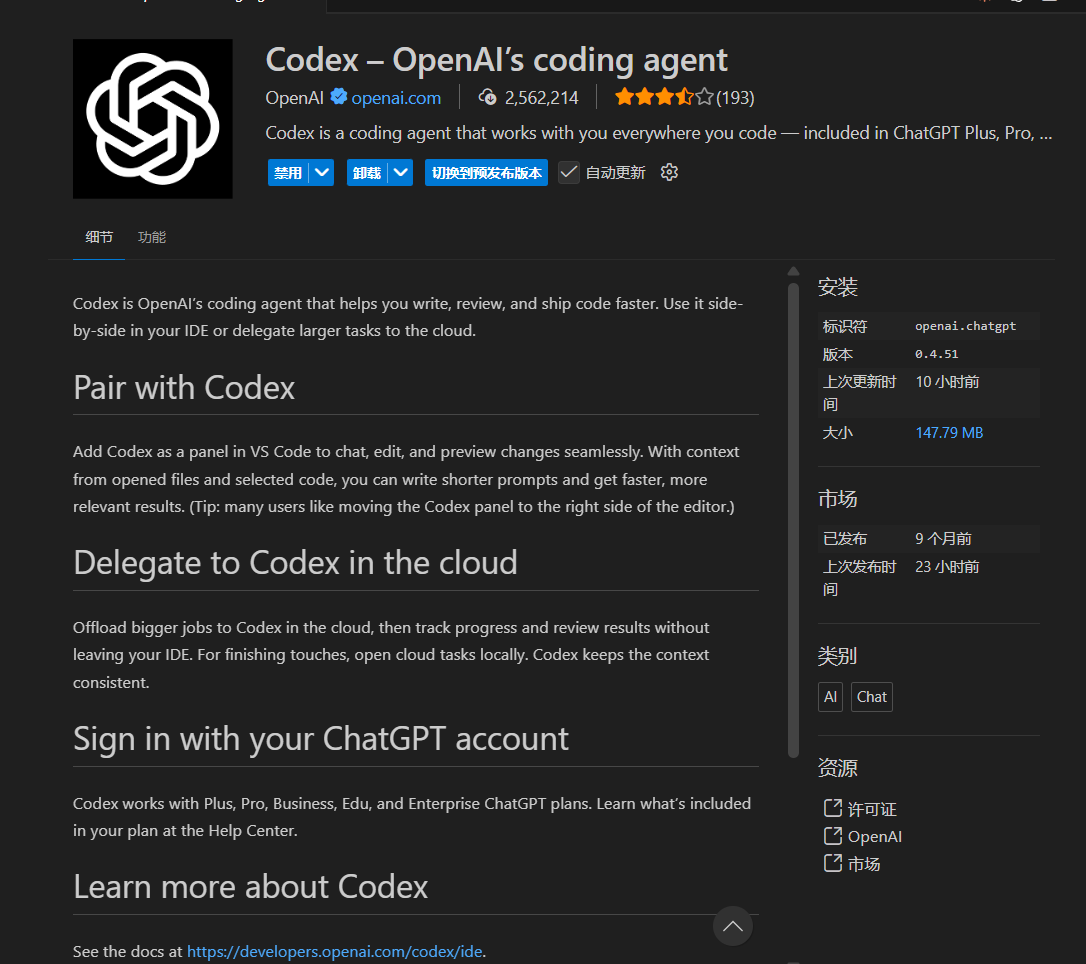Click the install count download icon
Screen dimensions: 1086x964
(487, 97)
